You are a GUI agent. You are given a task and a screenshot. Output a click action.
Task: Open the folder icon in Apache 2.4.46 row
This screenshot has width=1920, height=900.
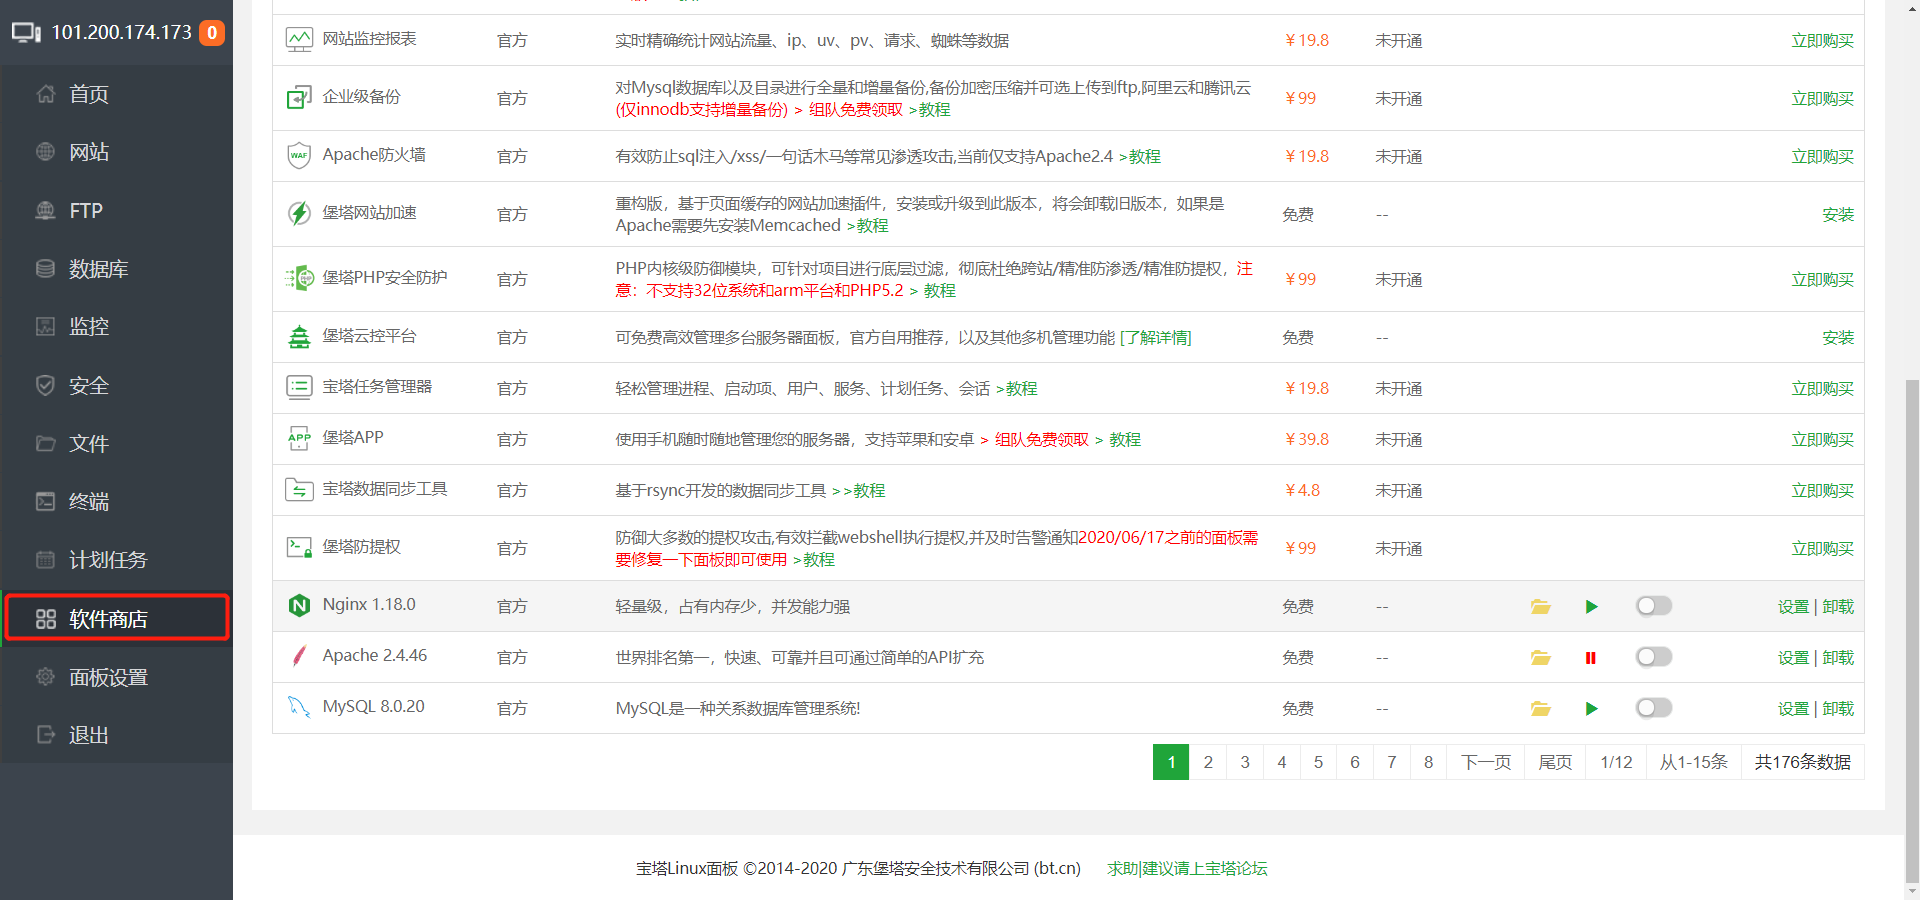tap(1540, 658)
